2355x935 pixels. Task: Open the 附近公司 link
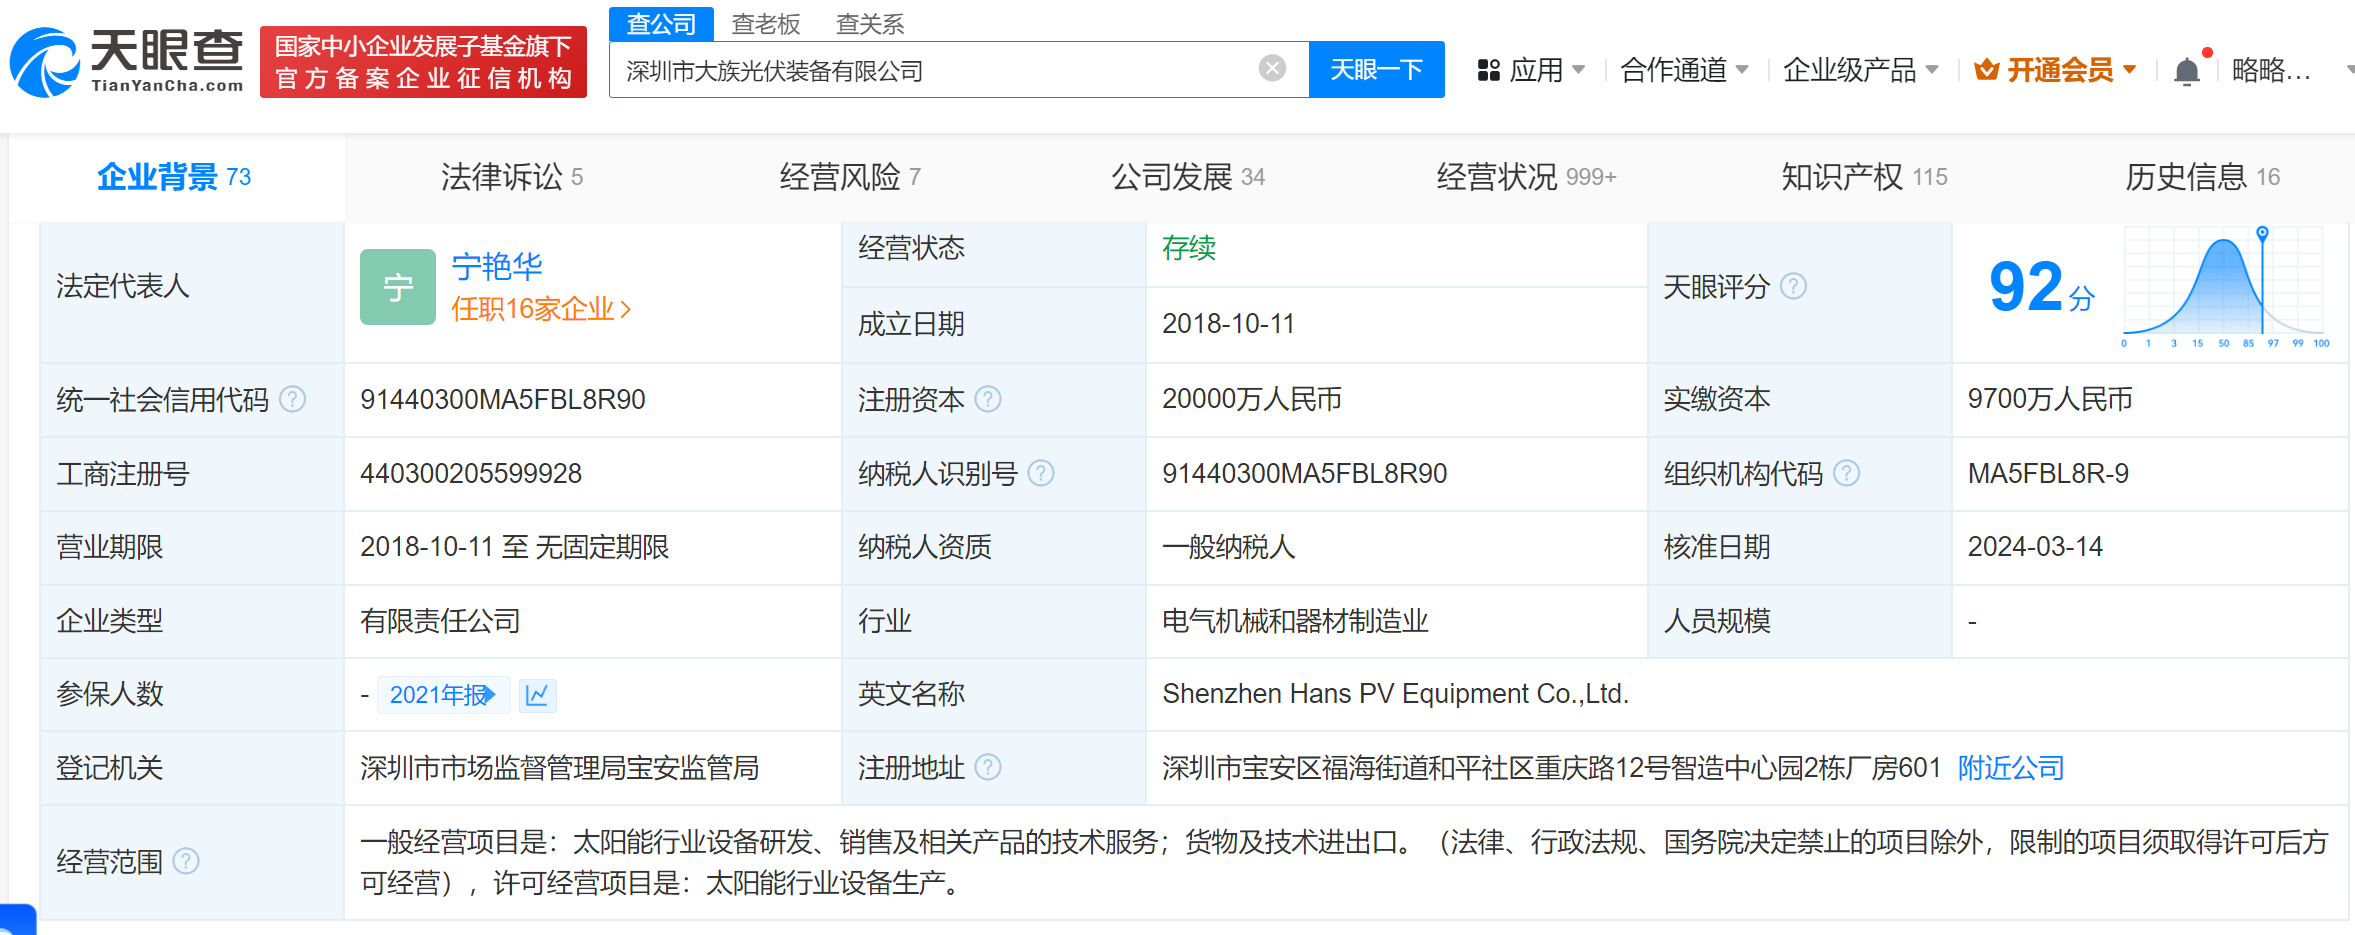[x=2010, y=768]
